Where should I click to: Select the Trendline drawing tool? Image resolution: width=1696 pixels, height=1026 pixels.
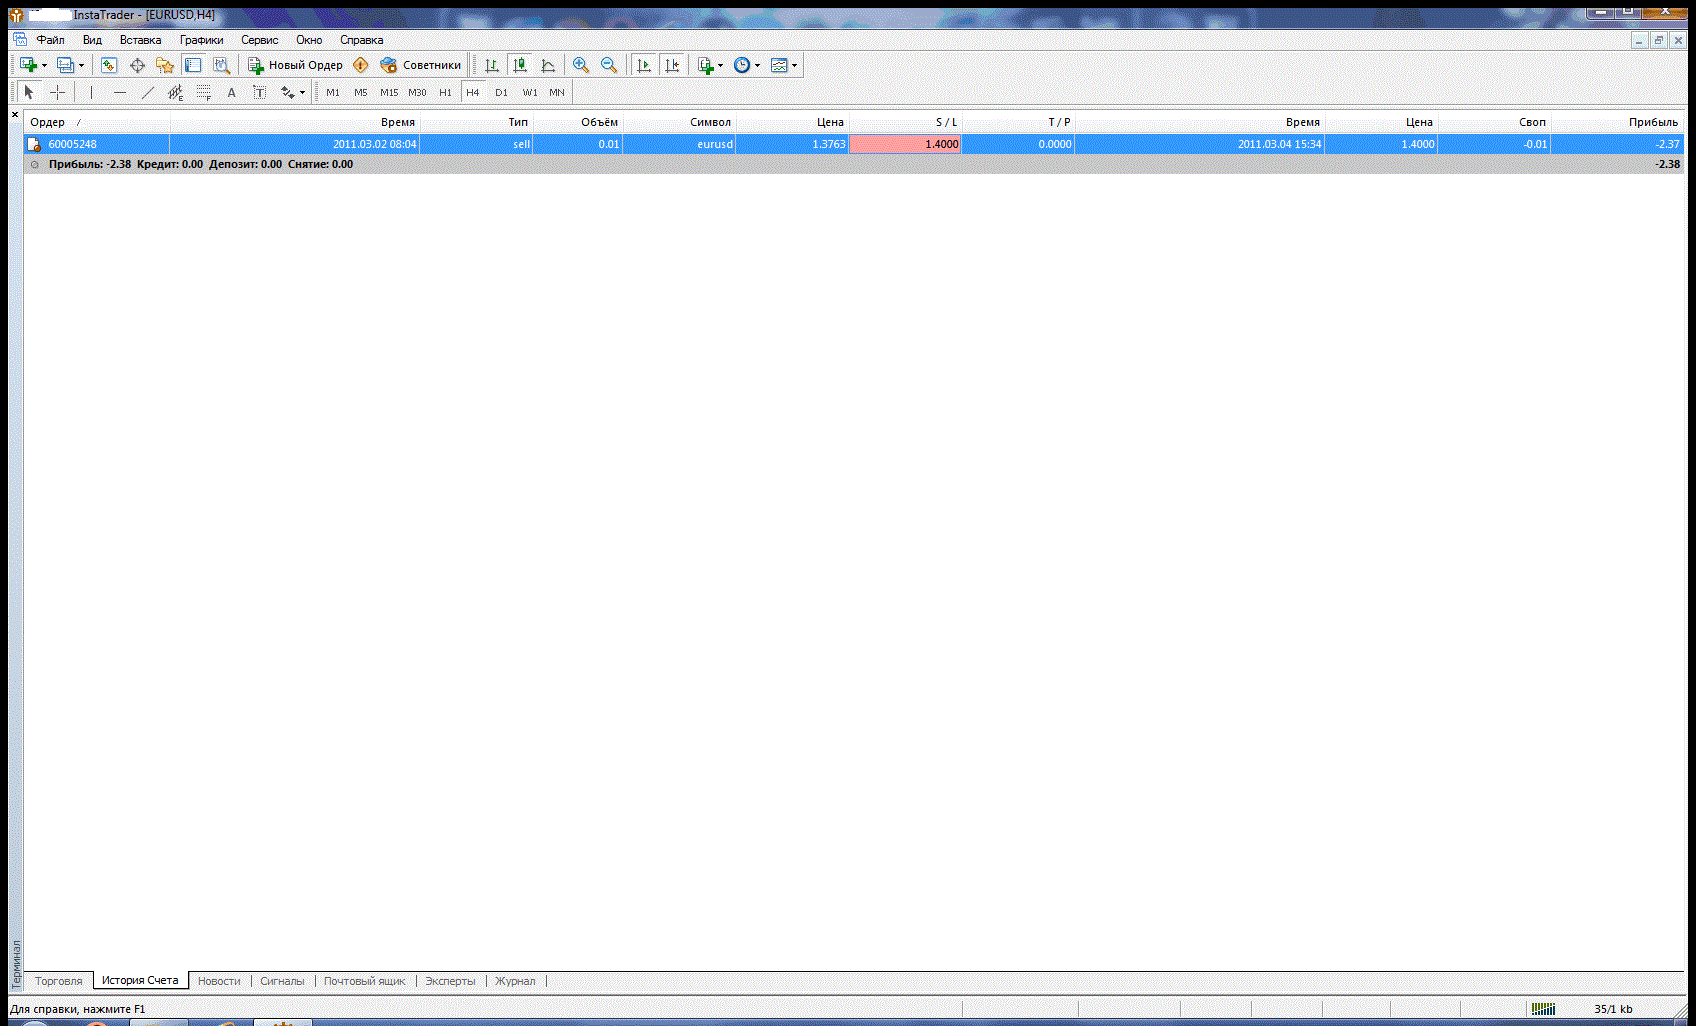[x=148, y=92]
